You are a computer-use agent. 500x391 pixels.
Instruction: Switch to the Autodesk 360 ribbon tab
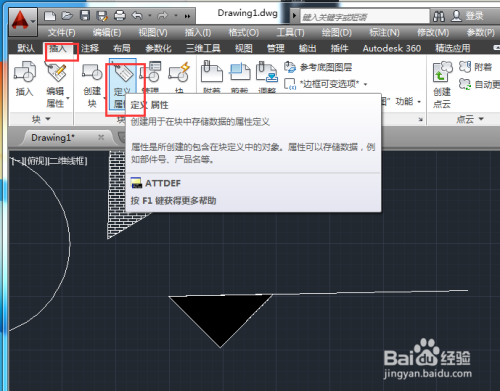(392, 48)
